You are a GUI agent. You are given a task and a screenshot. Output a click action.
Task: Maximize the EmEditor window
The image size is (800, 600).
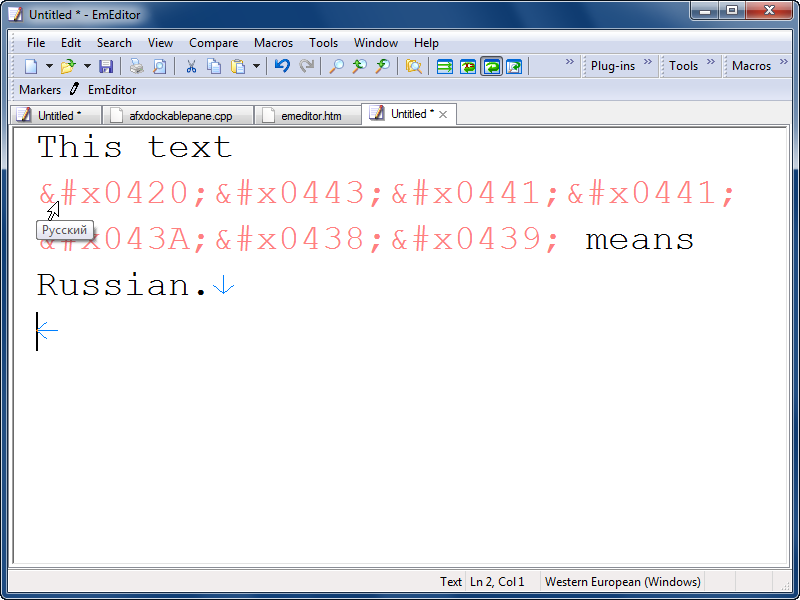pos(732,10)
